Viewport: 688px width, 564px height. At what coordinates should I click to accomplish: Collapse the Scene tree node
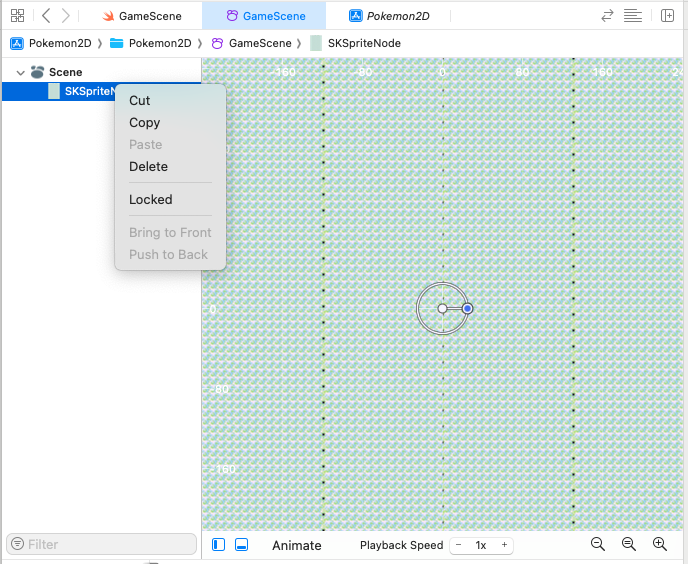20,73
